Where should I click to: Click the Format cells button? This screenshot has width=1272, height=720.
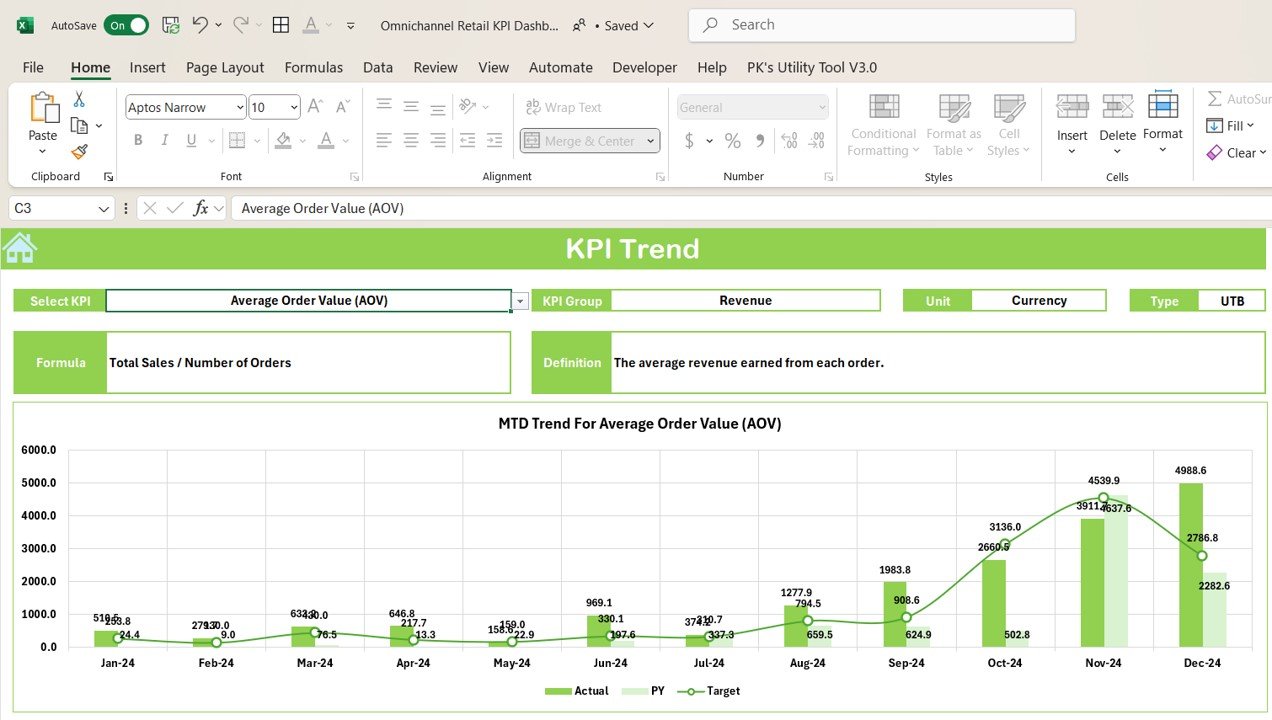pos(1163,123)
